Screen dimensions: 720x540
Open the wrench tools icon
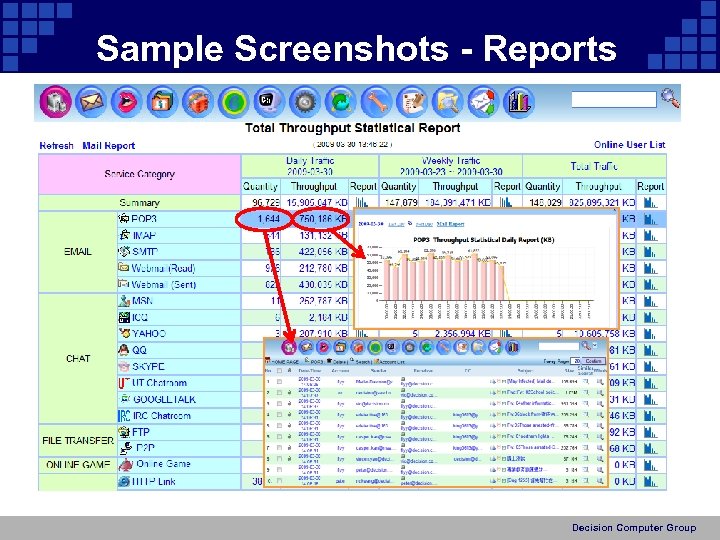[x=376, y=101]
